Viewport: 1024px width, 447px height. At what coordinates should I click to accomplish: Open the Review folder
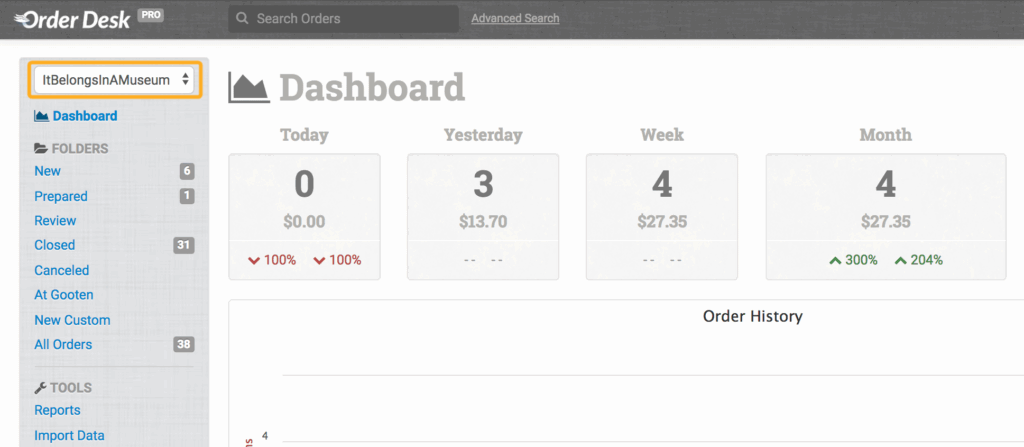(55, 221)
